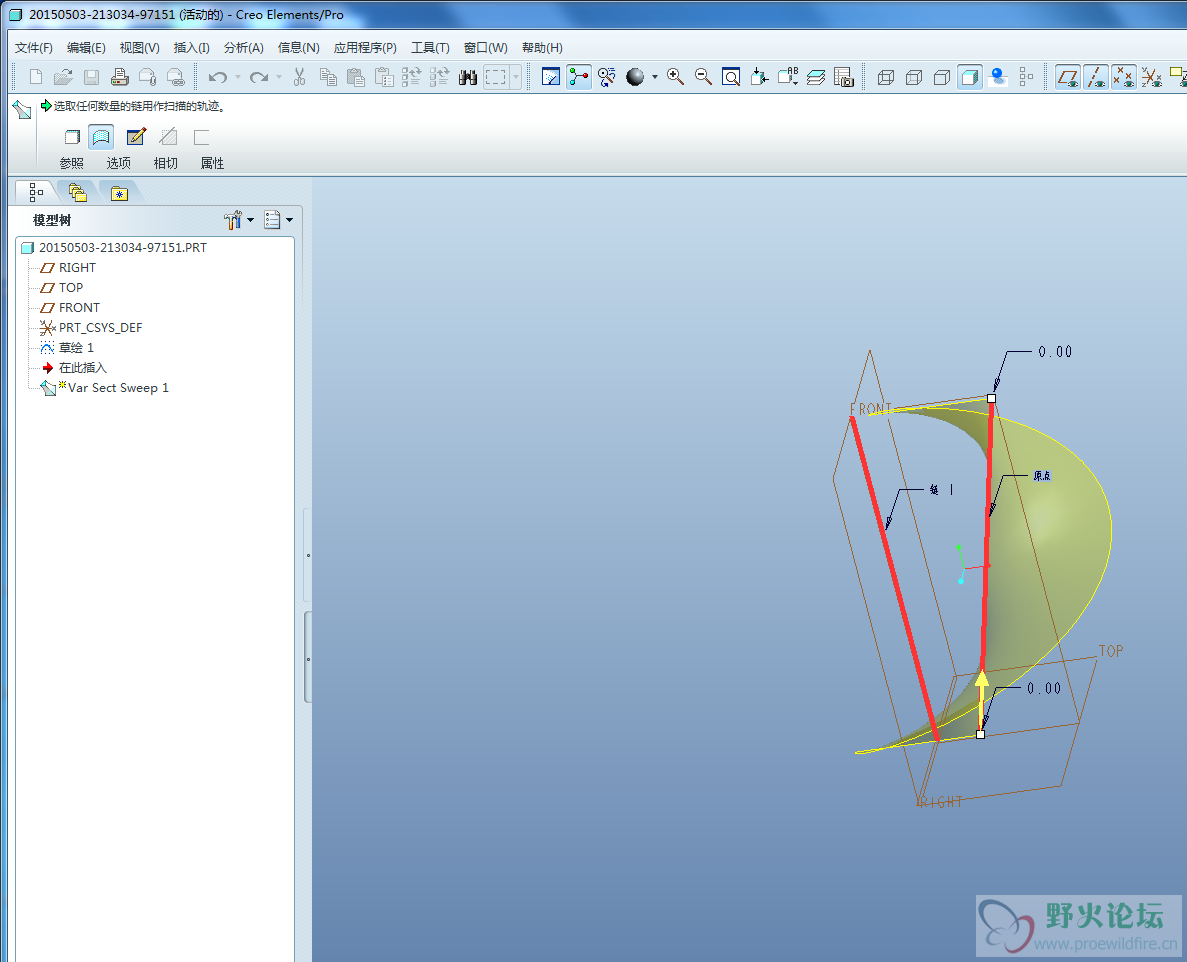The image size is (1187, 962).
Task: Select the sketch pencil icon in sweep dashboard
Action: (x=136, y=137)
